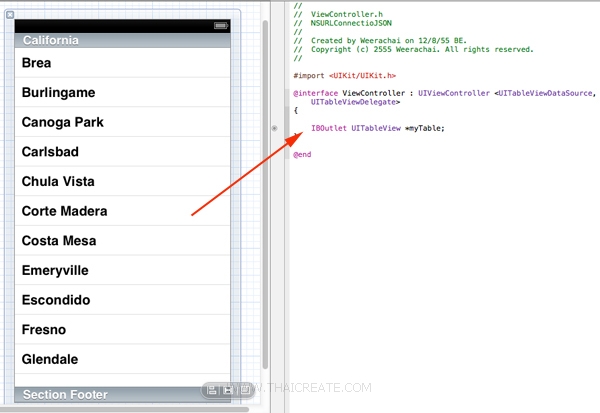Select the Costa Mesa row
Viewport: 600px width, 413px height.
coord(122,240)
